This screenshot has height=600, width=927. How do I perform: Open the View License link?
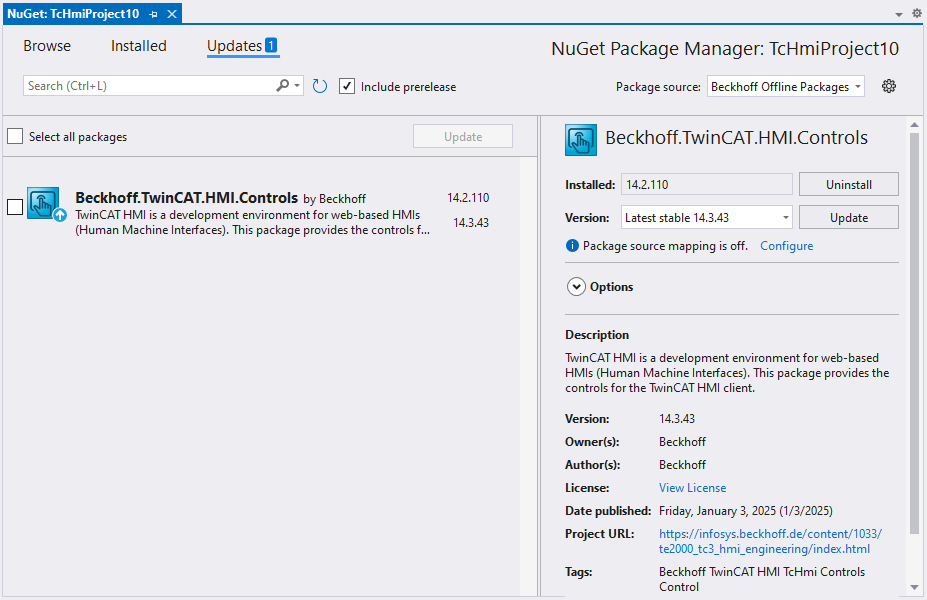point(692,488)
